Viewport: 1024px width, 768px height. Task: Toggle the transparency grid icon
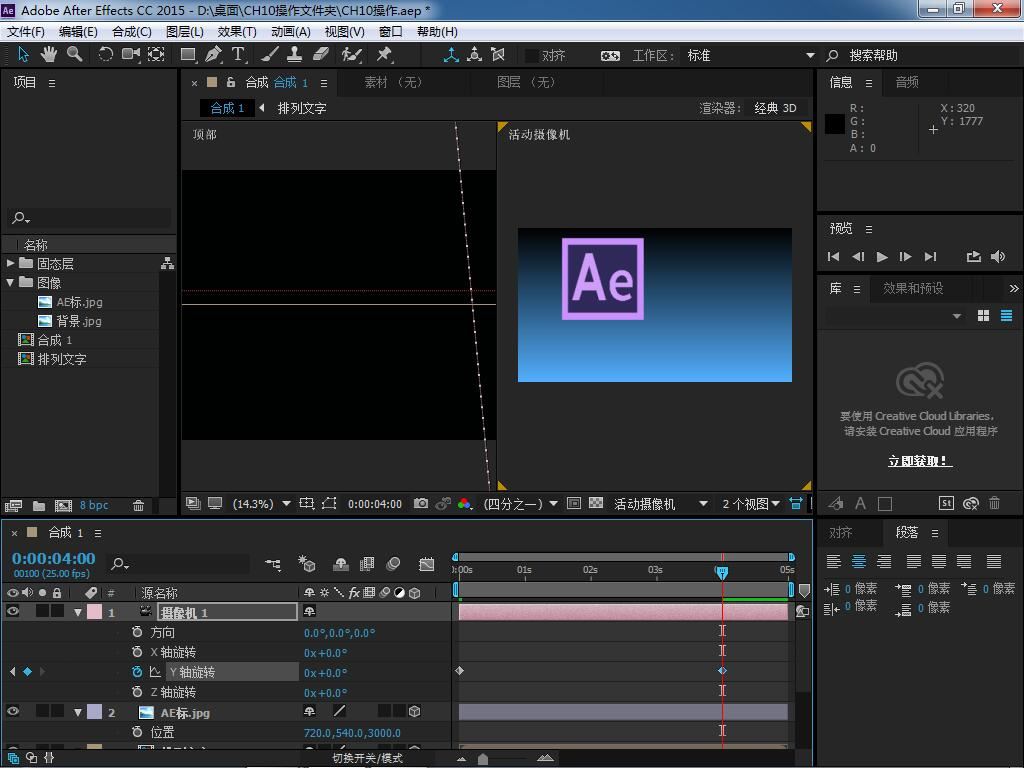click(x=596, y=504)
